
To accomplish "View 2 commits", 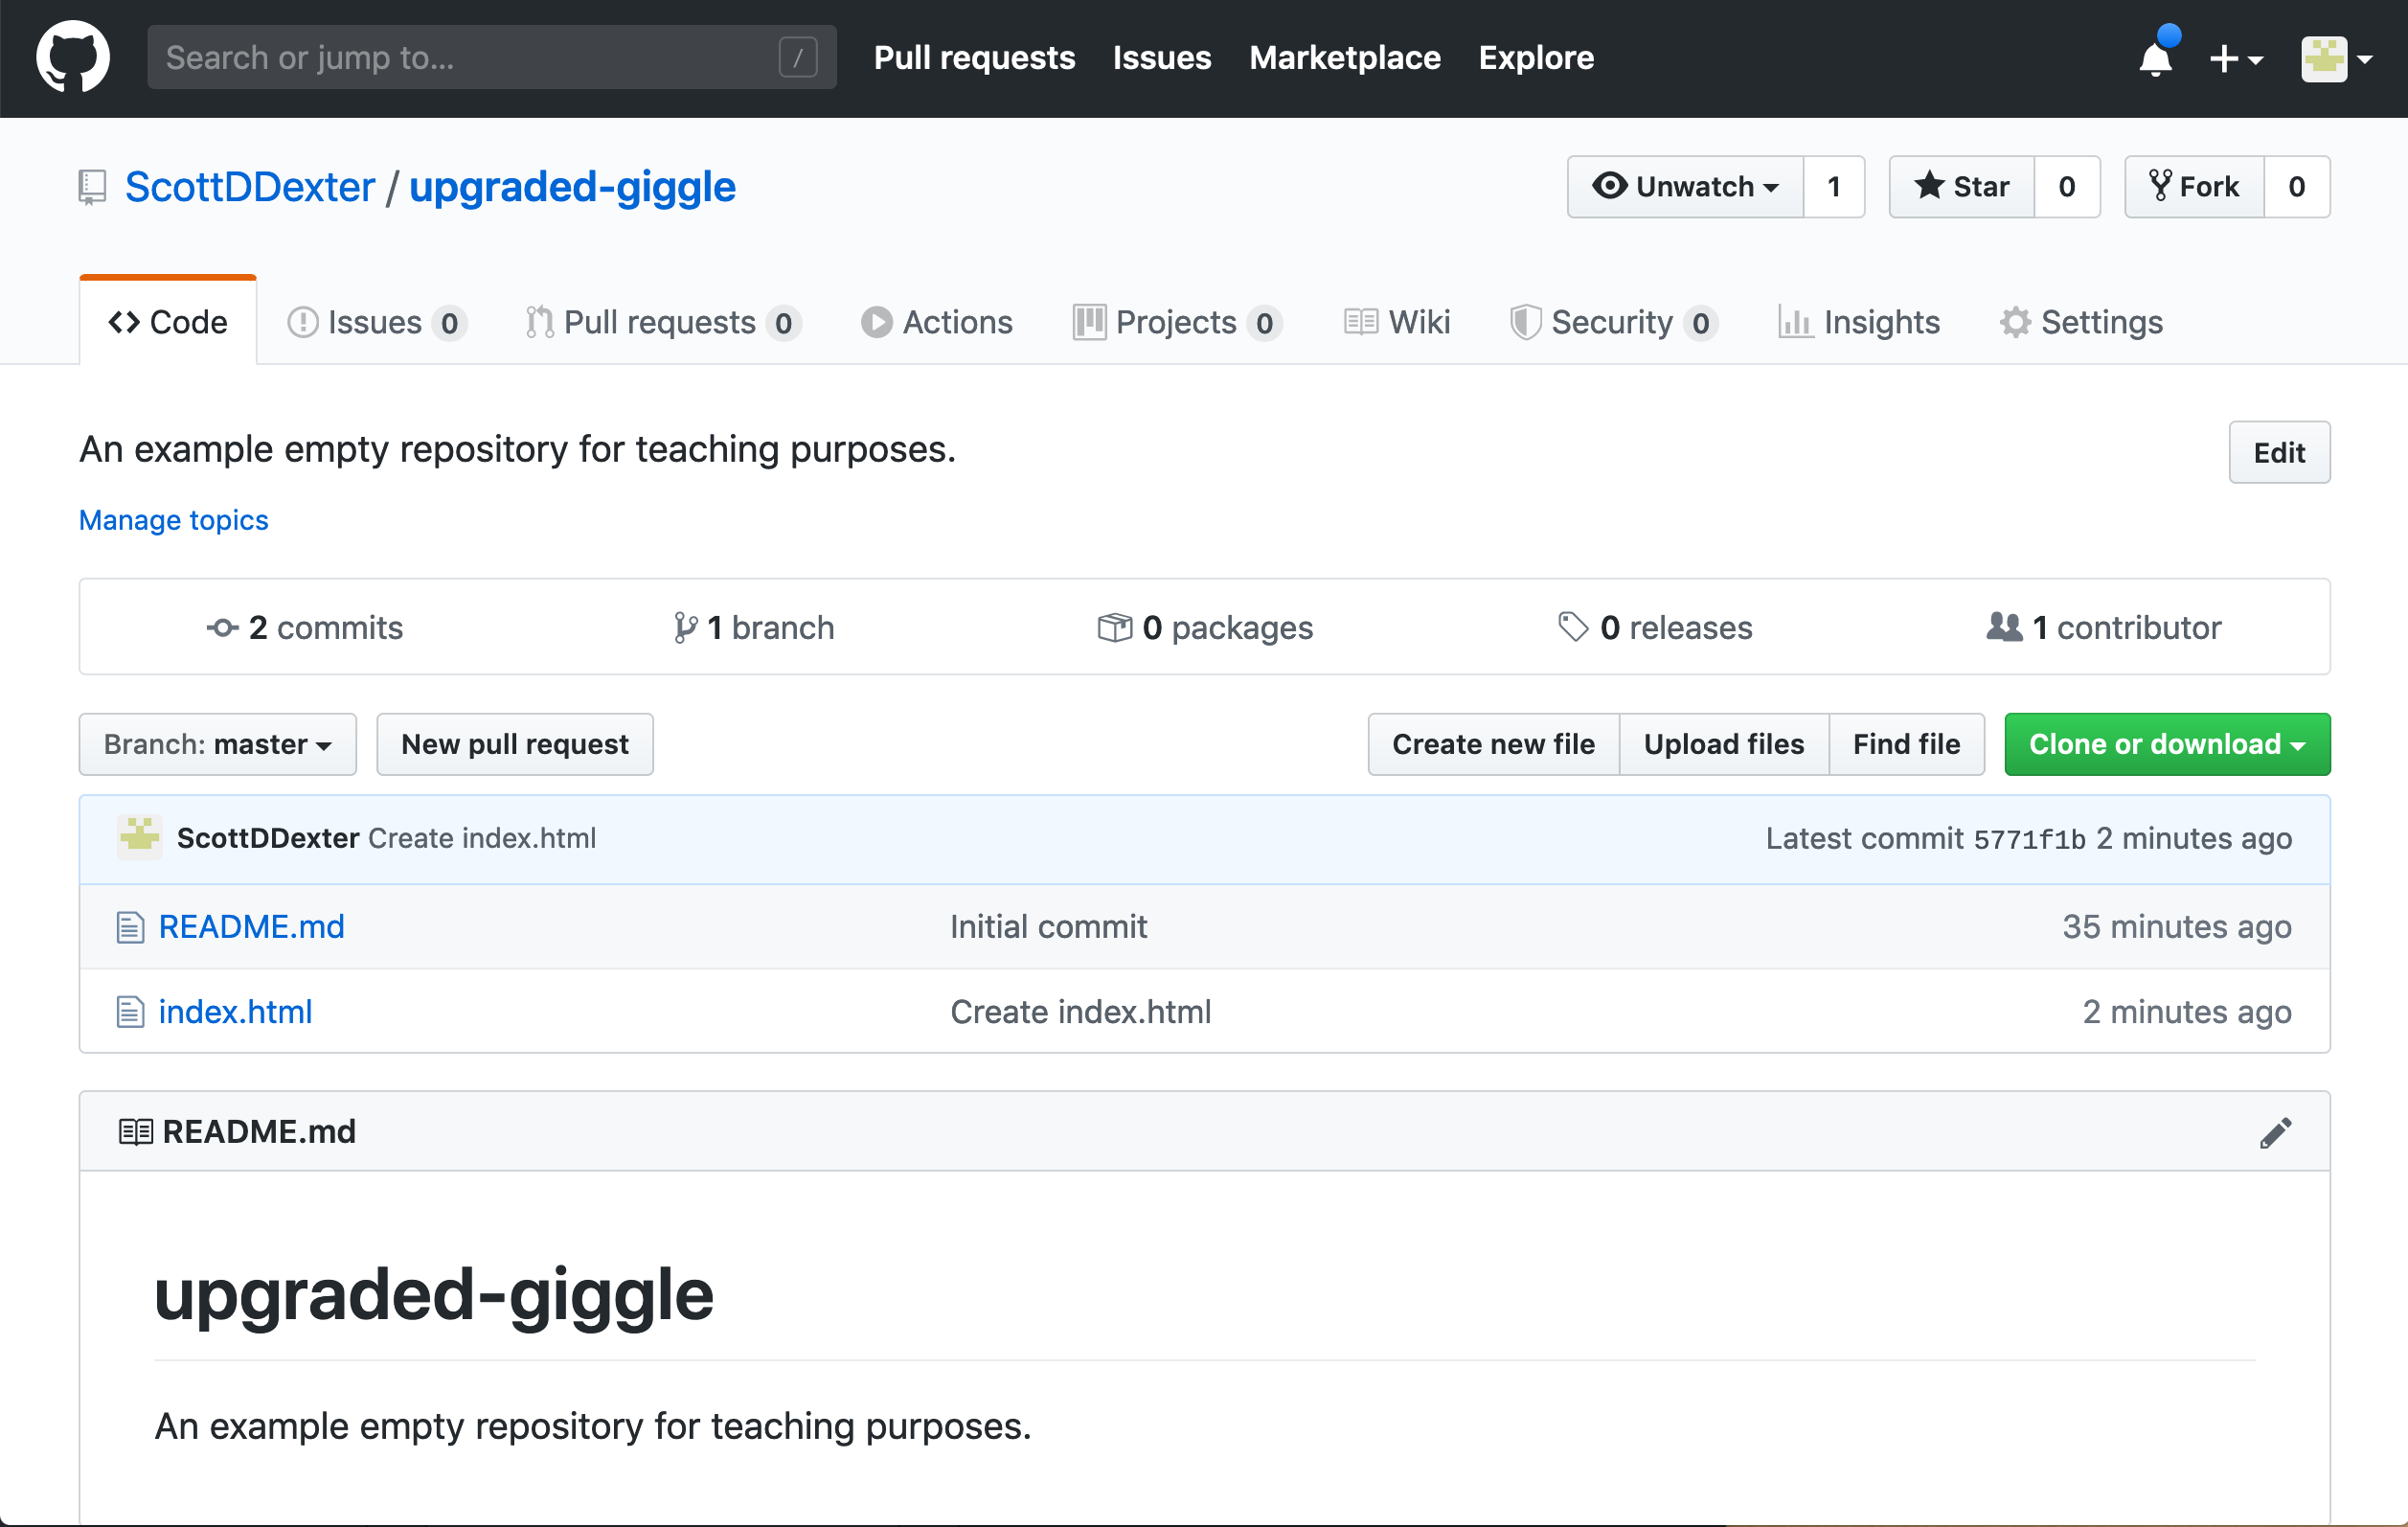I will [x=304, y=628].
